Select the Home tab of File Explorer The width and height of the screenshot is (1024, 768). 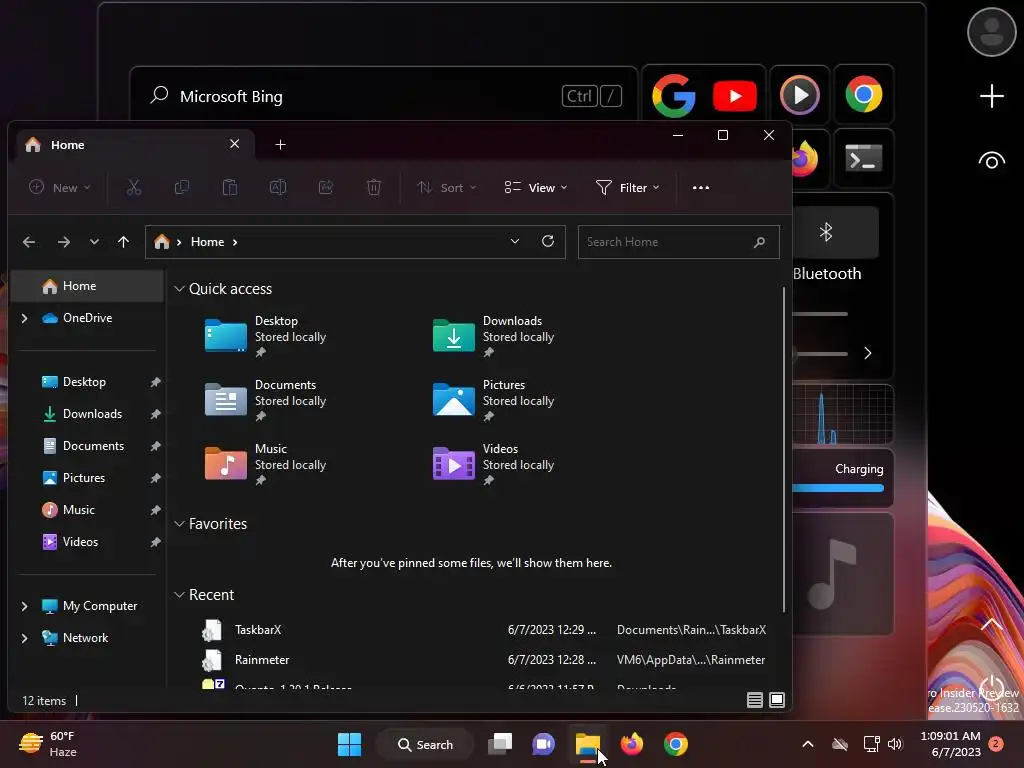[x=133, y=145]
